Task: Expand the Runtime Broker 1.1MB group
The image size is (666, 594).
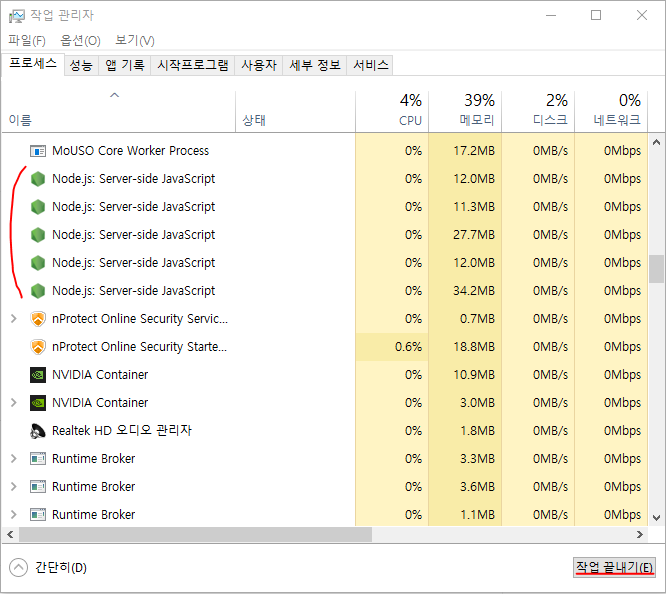Action: pyautogui.click(x=14, y=515)
